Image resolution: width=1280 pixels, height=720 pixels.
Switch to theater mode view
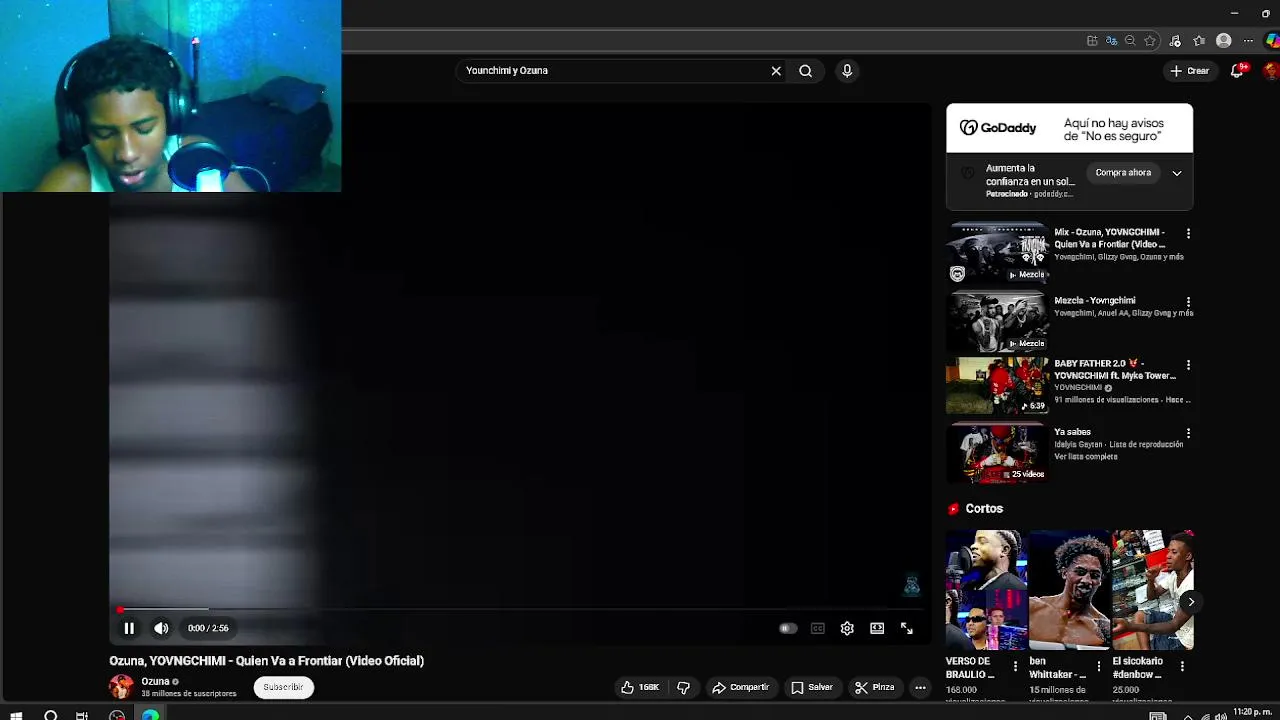pyautogui.click(x=877, y=628)
